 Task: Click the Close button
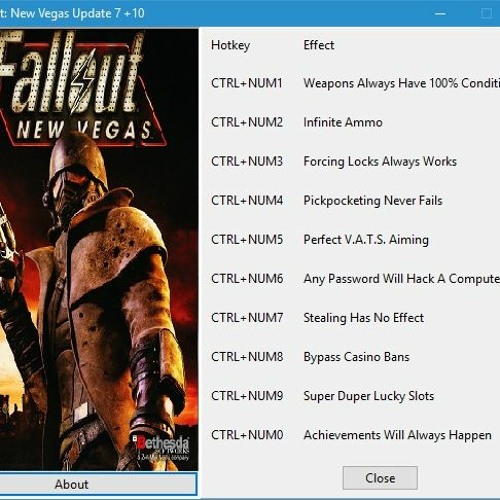(x=380, y=478)
